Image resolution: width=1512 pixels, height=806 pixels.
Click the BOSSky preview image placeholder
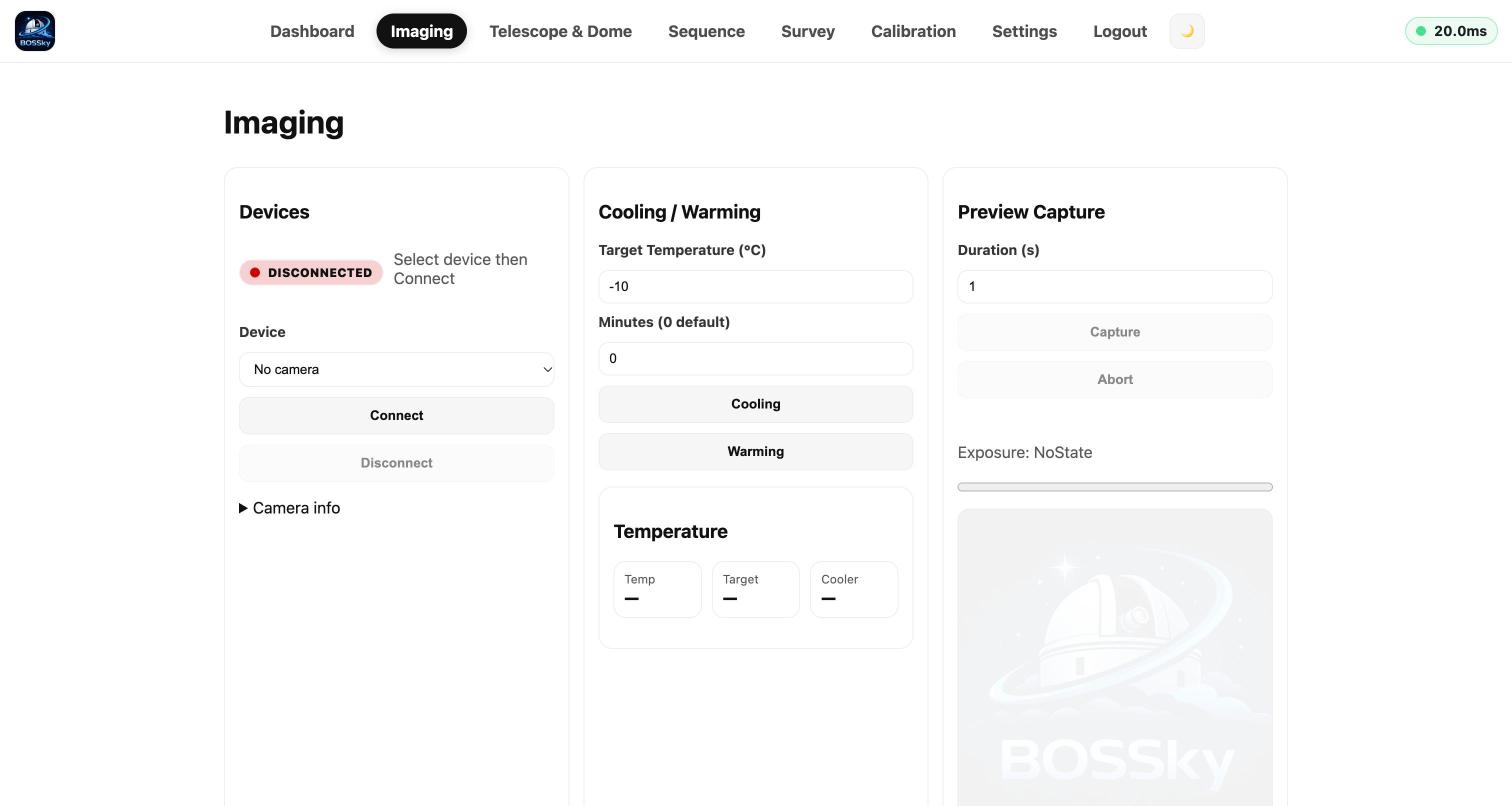pos(1115,657)
